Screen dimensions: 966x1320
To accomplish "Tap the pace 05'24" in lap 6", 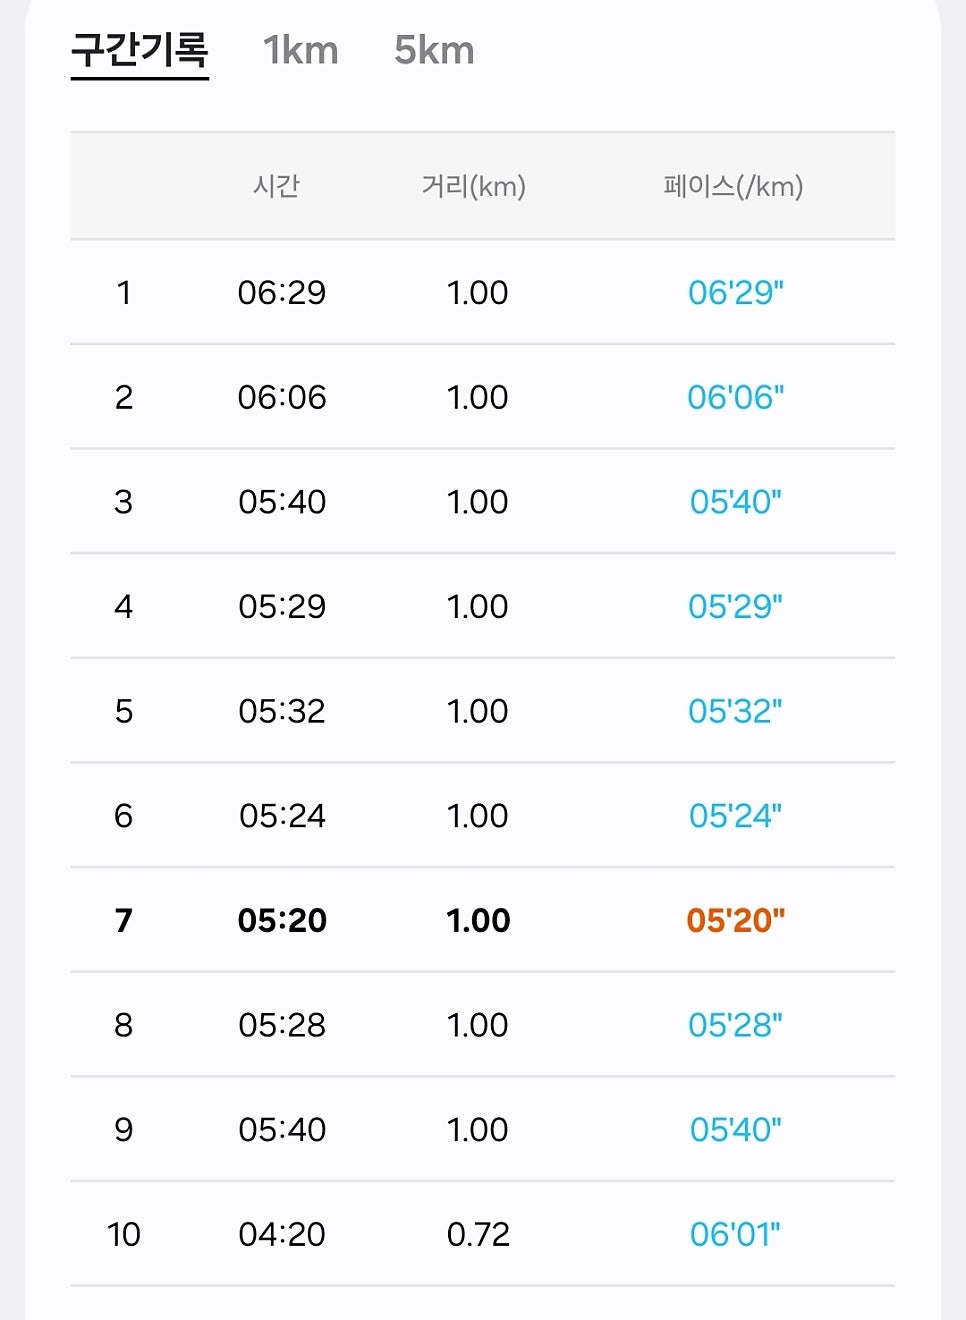I will (736, 816).
